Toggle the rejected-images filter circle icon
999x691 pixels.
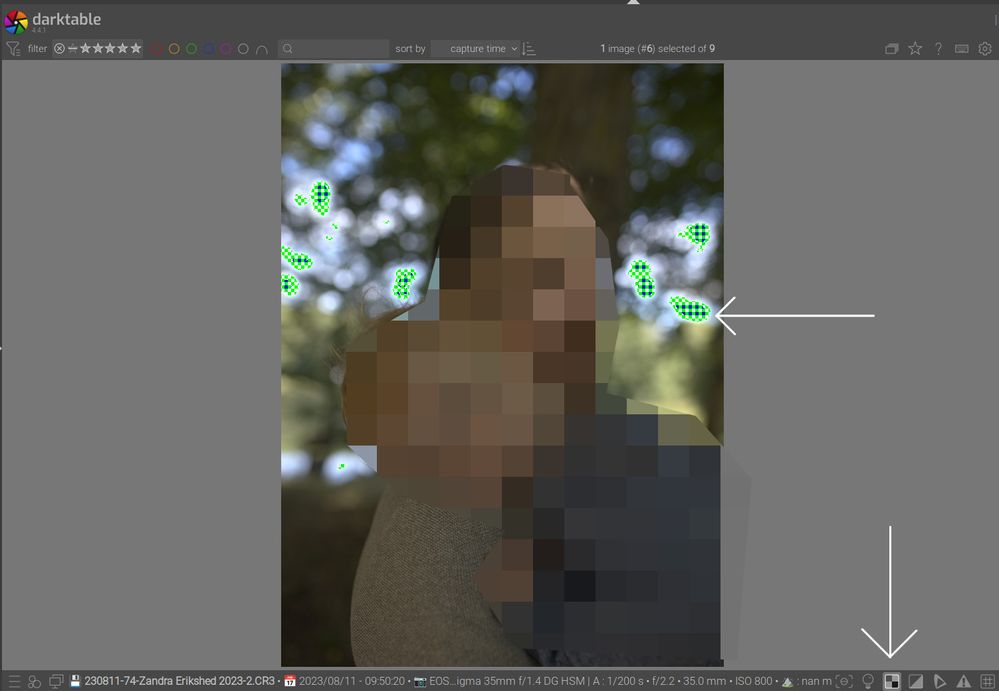click(60, 48)
